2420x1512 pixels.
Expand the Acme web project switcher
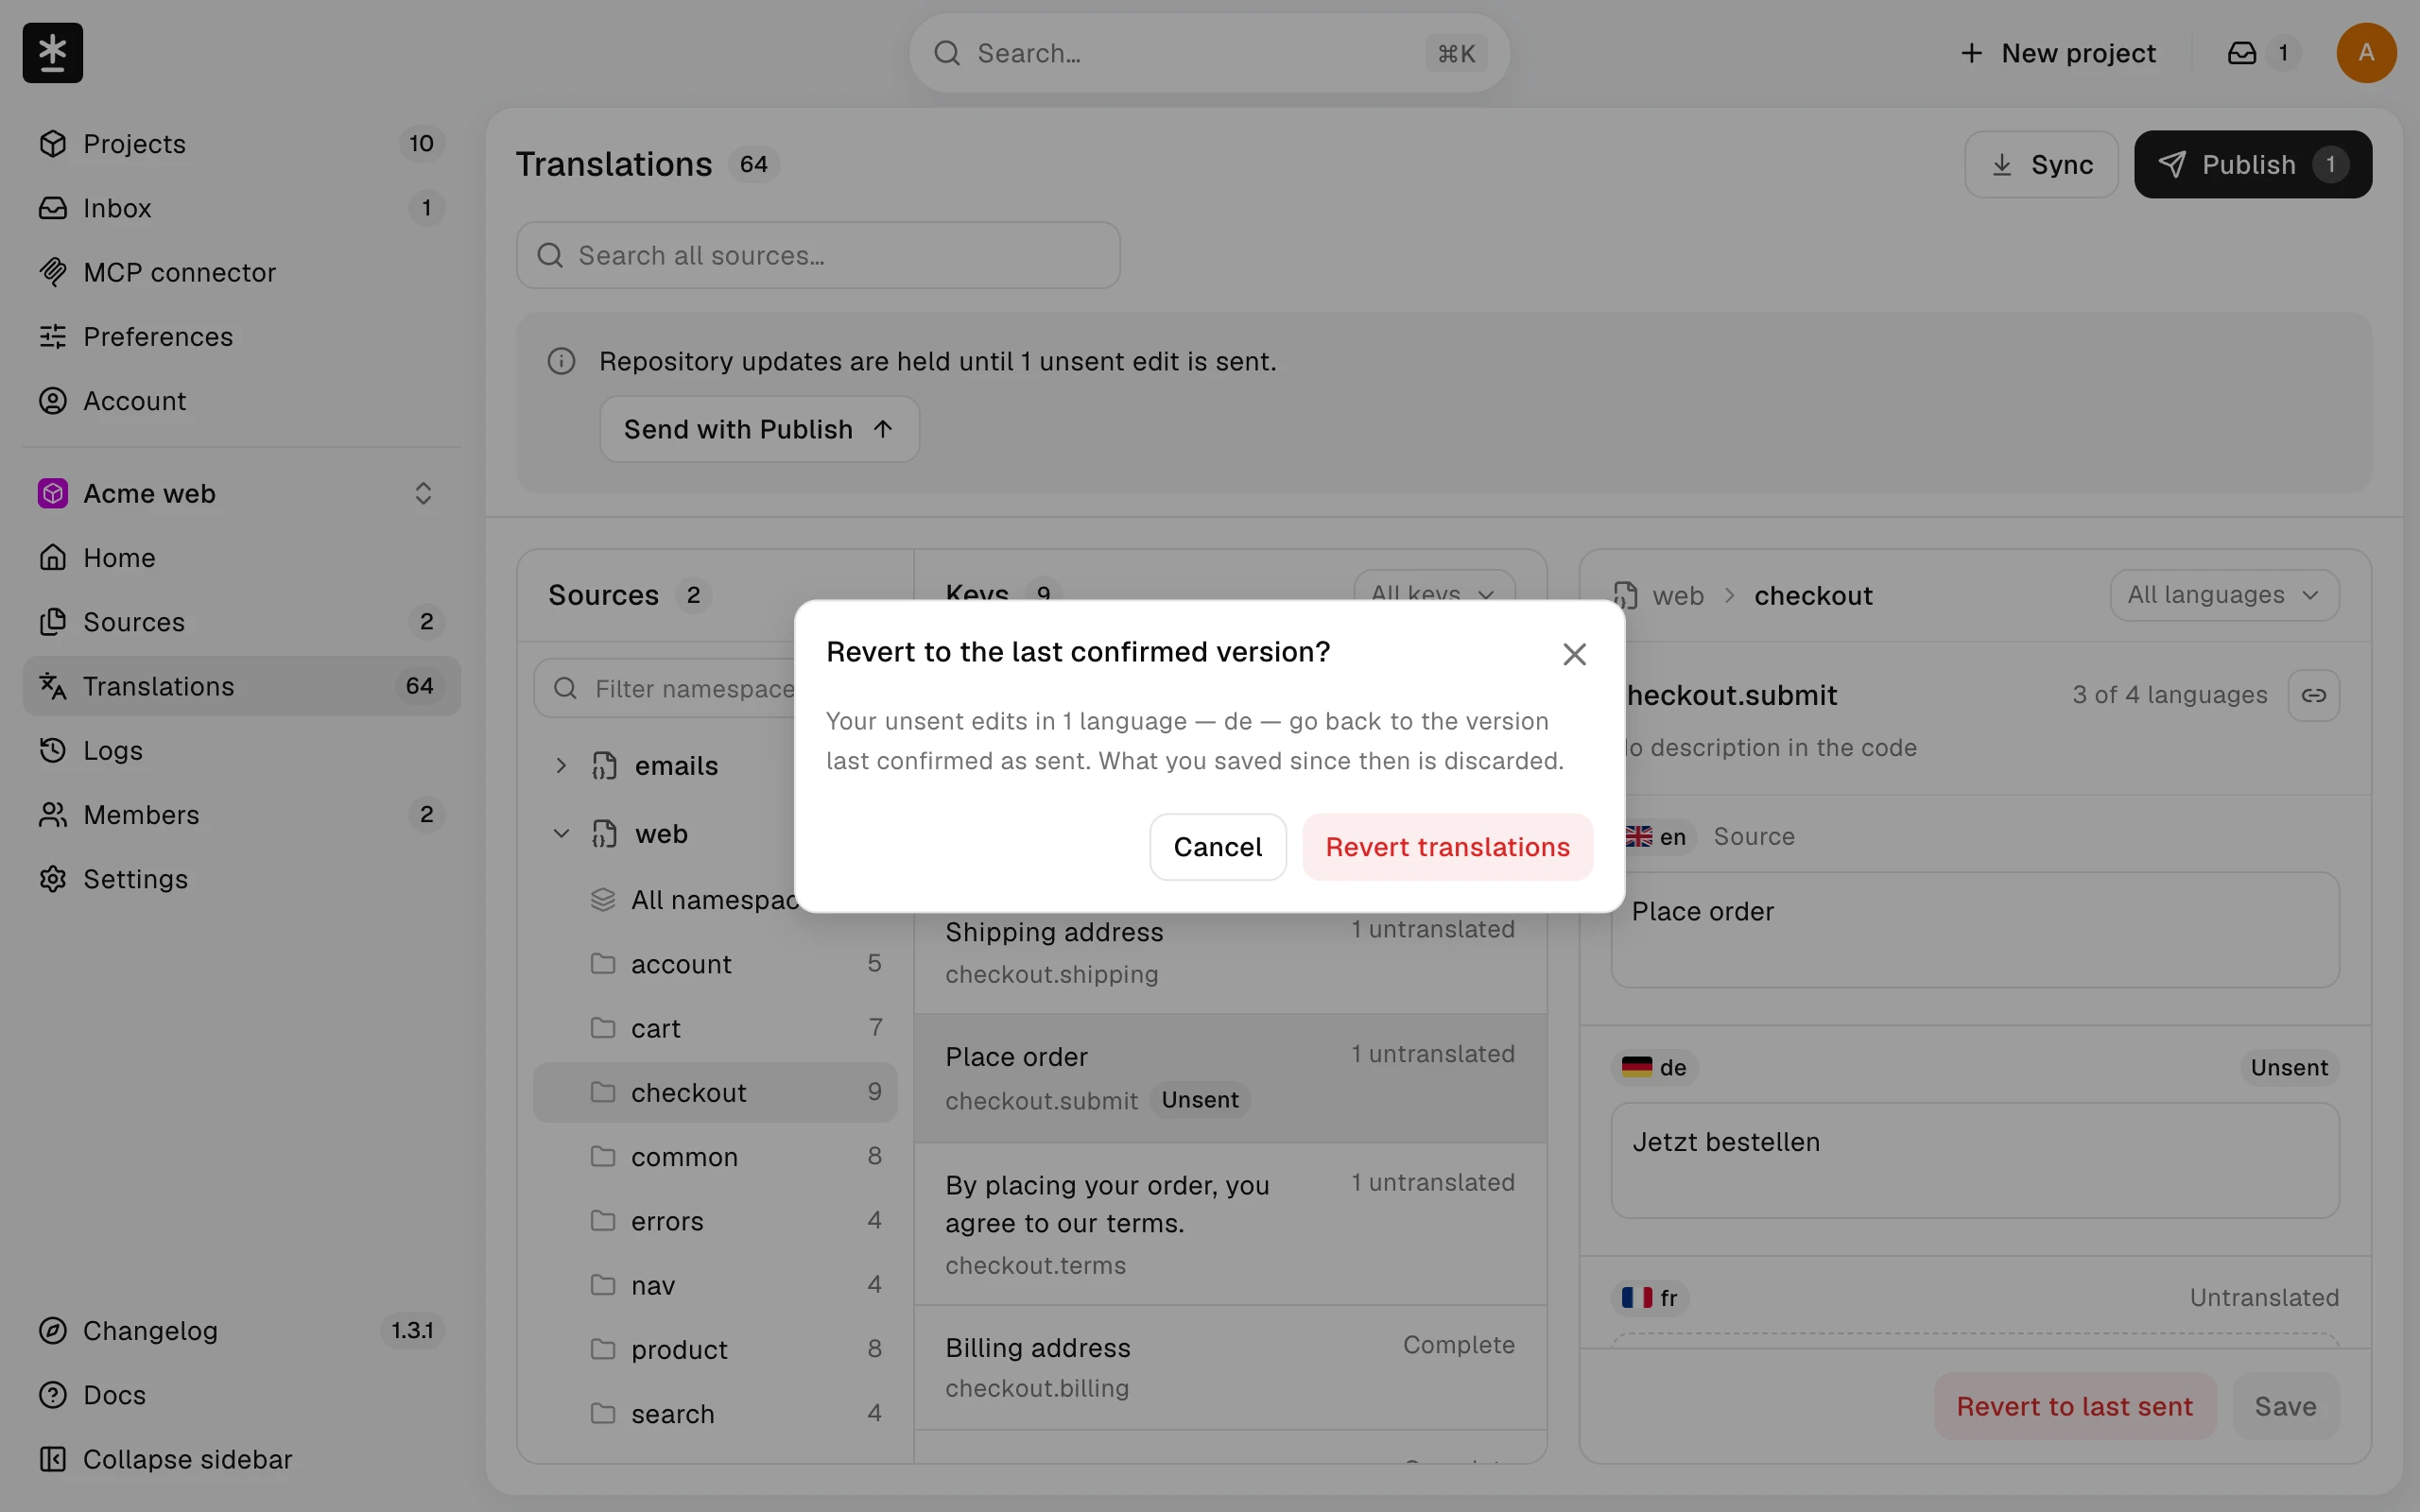[x=241, y=493]
